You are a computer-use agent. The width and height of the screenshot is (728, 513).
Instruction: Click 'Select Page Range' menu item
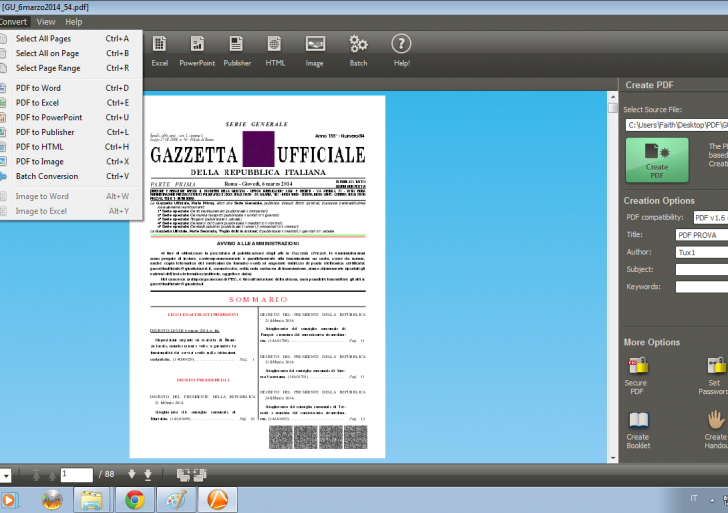pyautogui.click(x=48, y=68)
